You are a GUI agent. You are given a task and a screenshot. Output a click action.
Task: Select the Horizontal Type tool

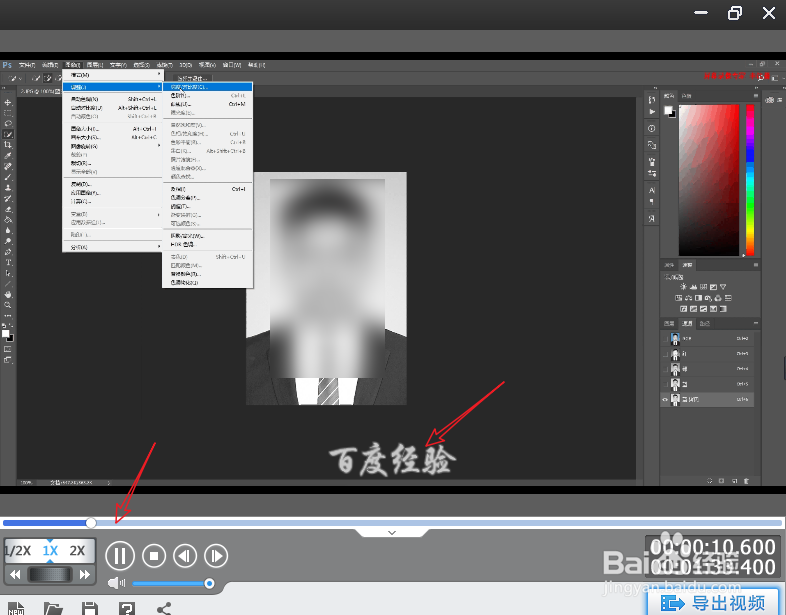8,263
